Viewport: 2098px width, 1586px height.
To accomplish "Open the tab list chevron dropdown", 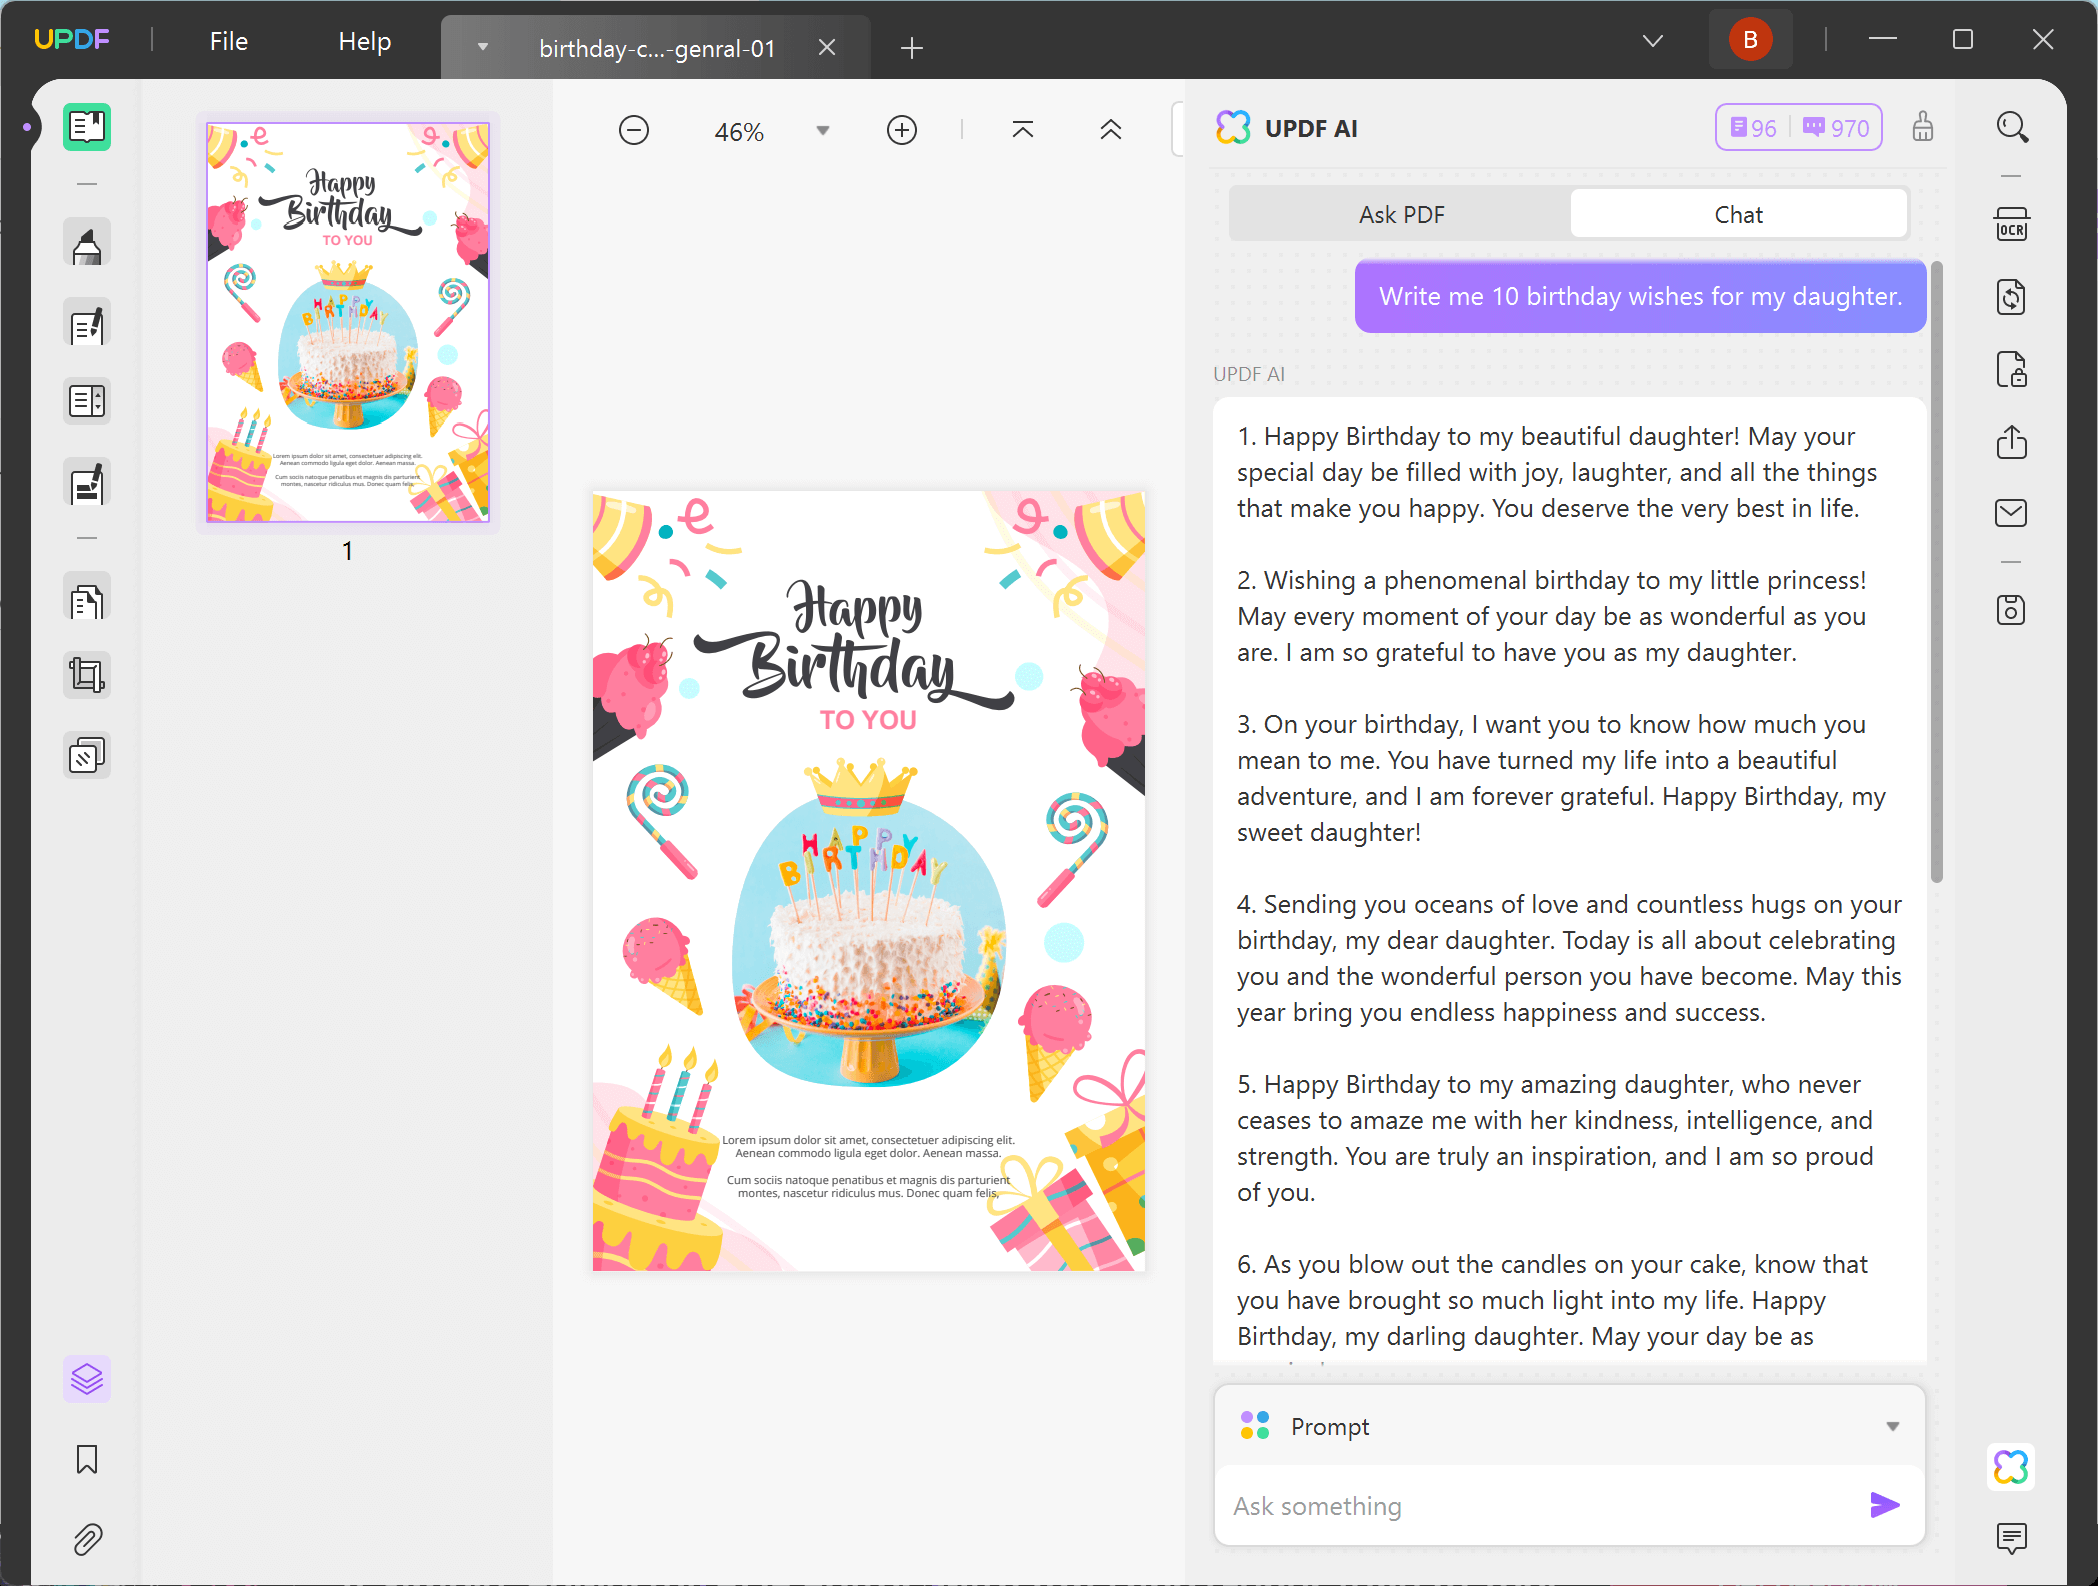I will tap(1652, 41).
